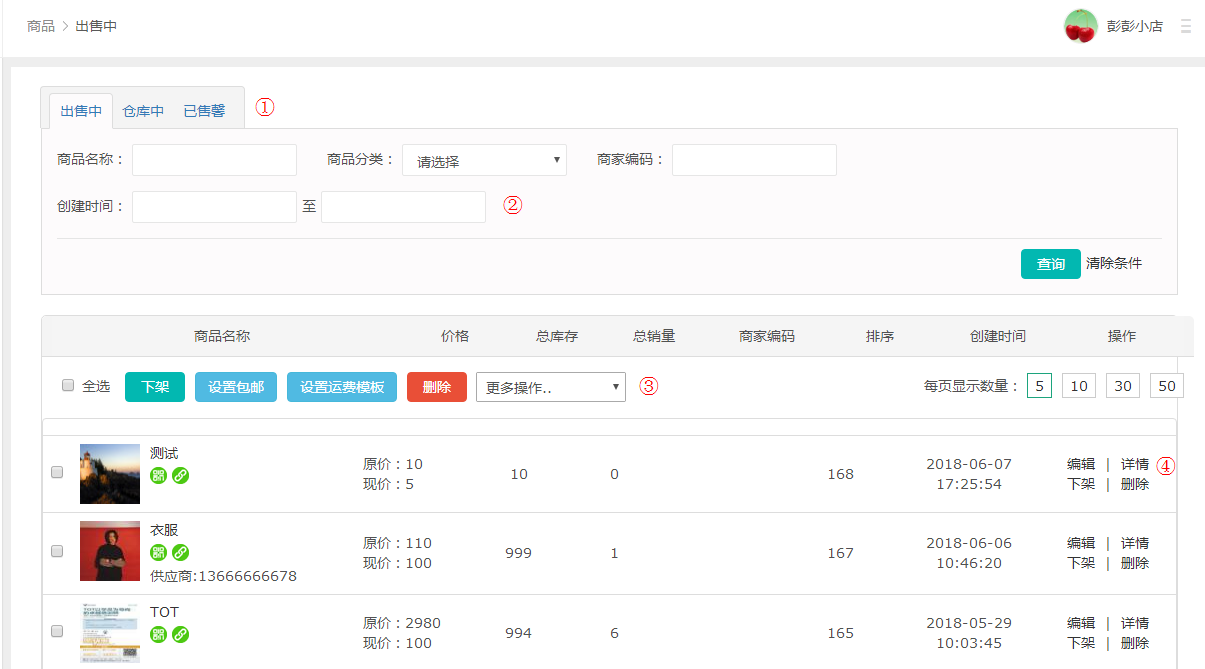Click the QR code icon under 衣服
This screenshot has height=669, width=1205.
158,553
